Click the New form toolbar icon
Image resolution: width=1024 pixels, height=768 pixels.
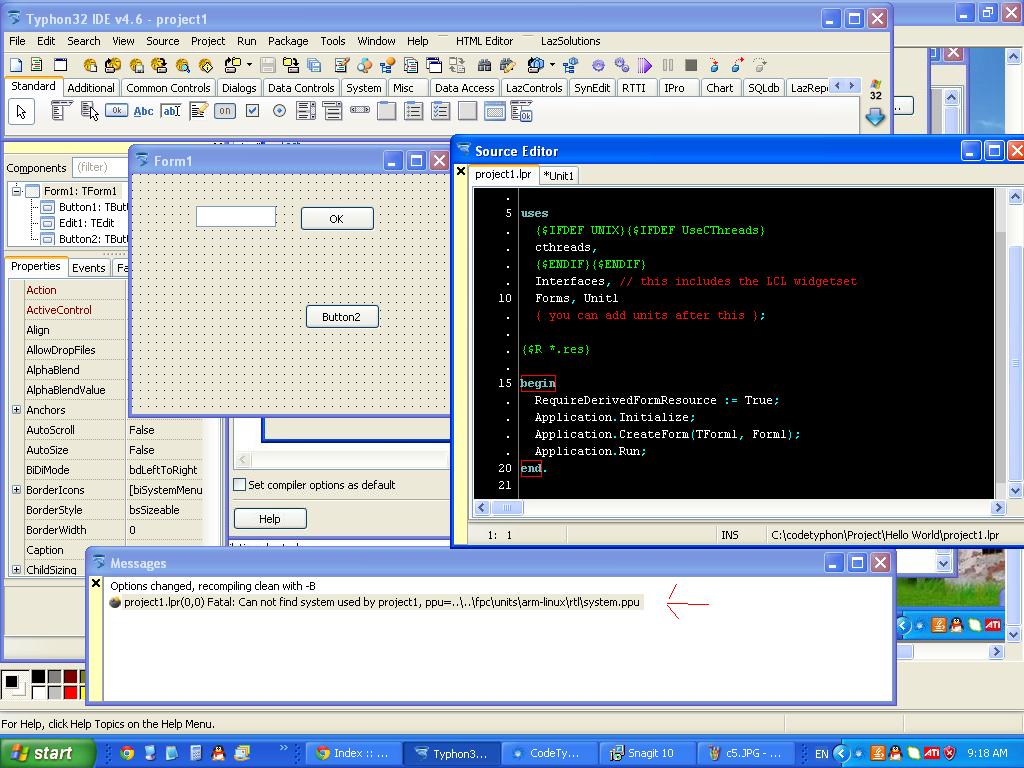point(60,65)
